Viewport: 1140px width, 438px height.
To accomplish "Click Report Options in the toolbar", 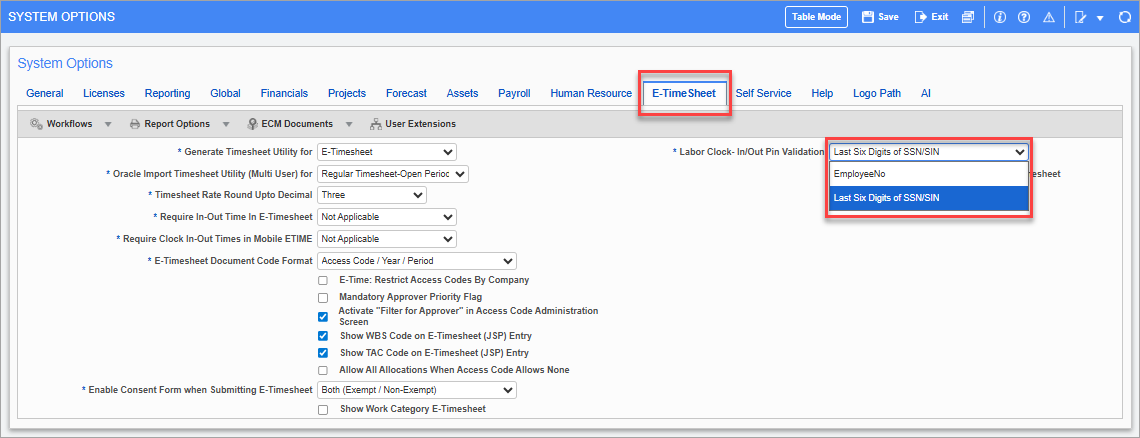I will (x=169, y=124).
